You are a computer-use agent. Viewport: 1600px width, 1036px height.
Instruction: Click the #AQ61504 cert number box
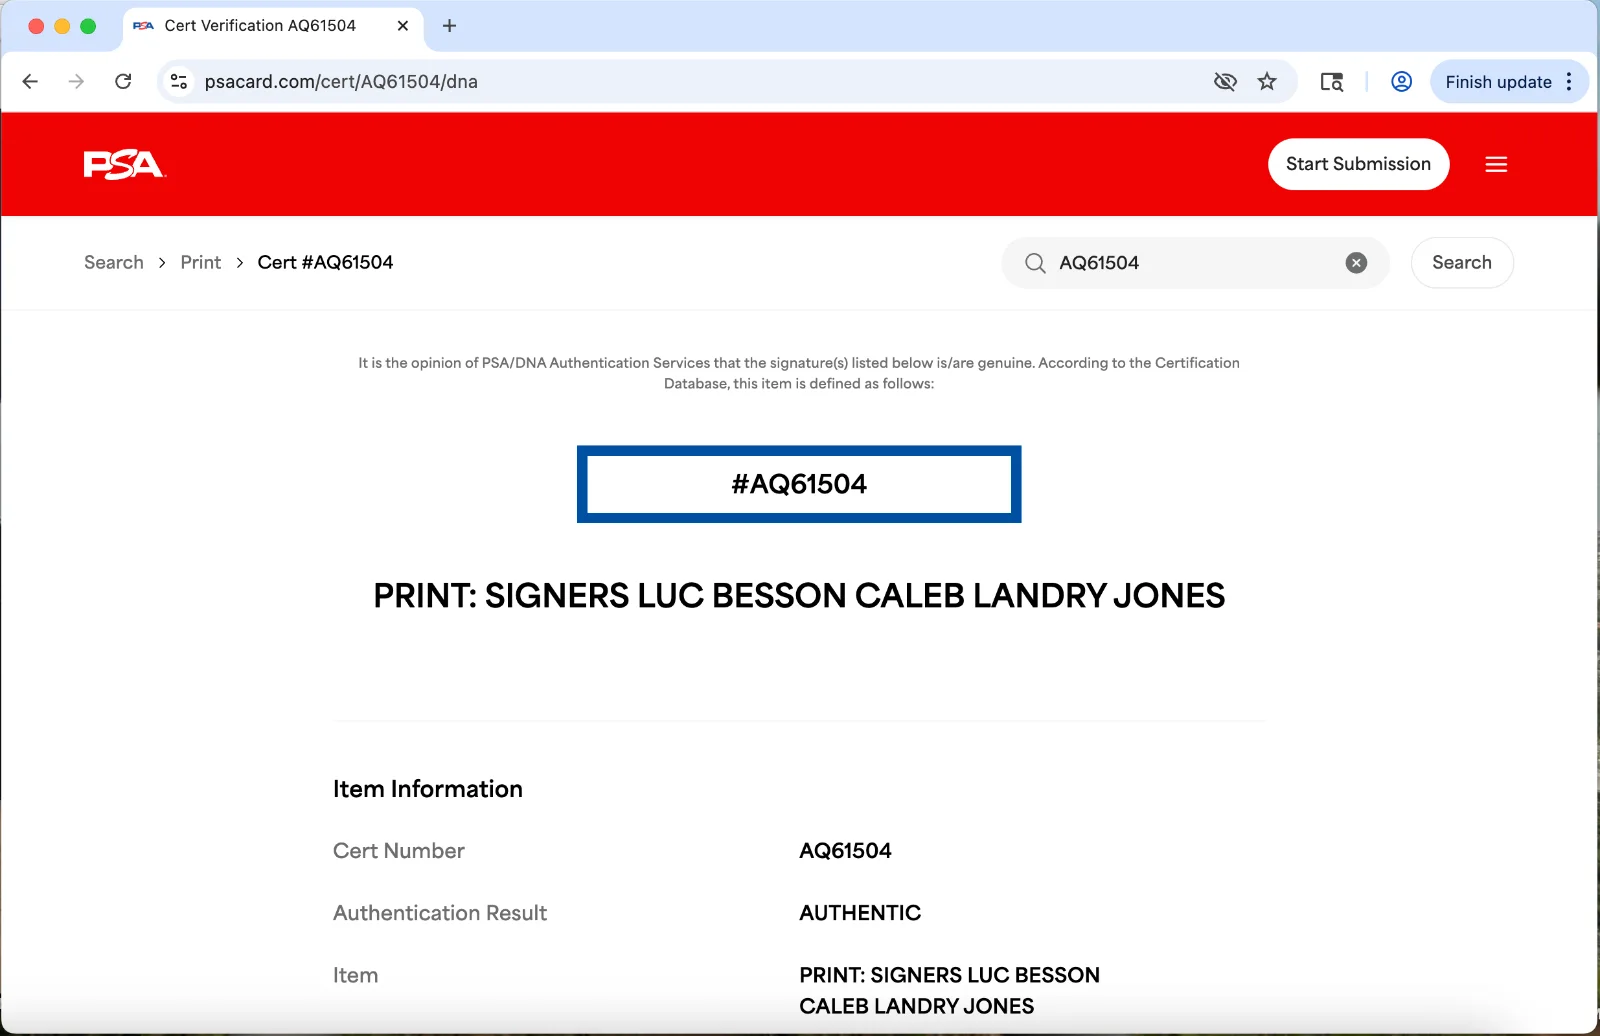799,484
